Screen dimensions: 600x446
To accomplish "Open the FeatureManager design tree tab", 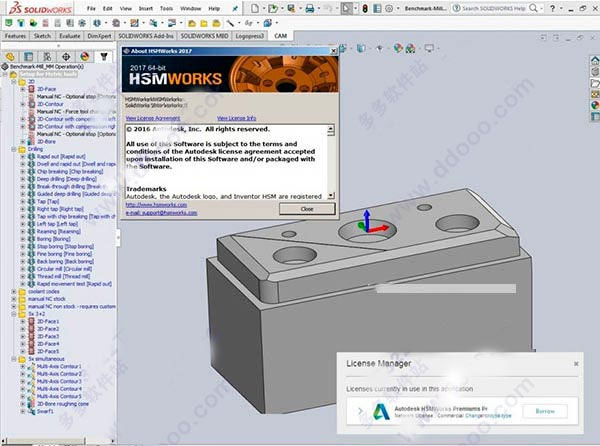I will 10,57.
